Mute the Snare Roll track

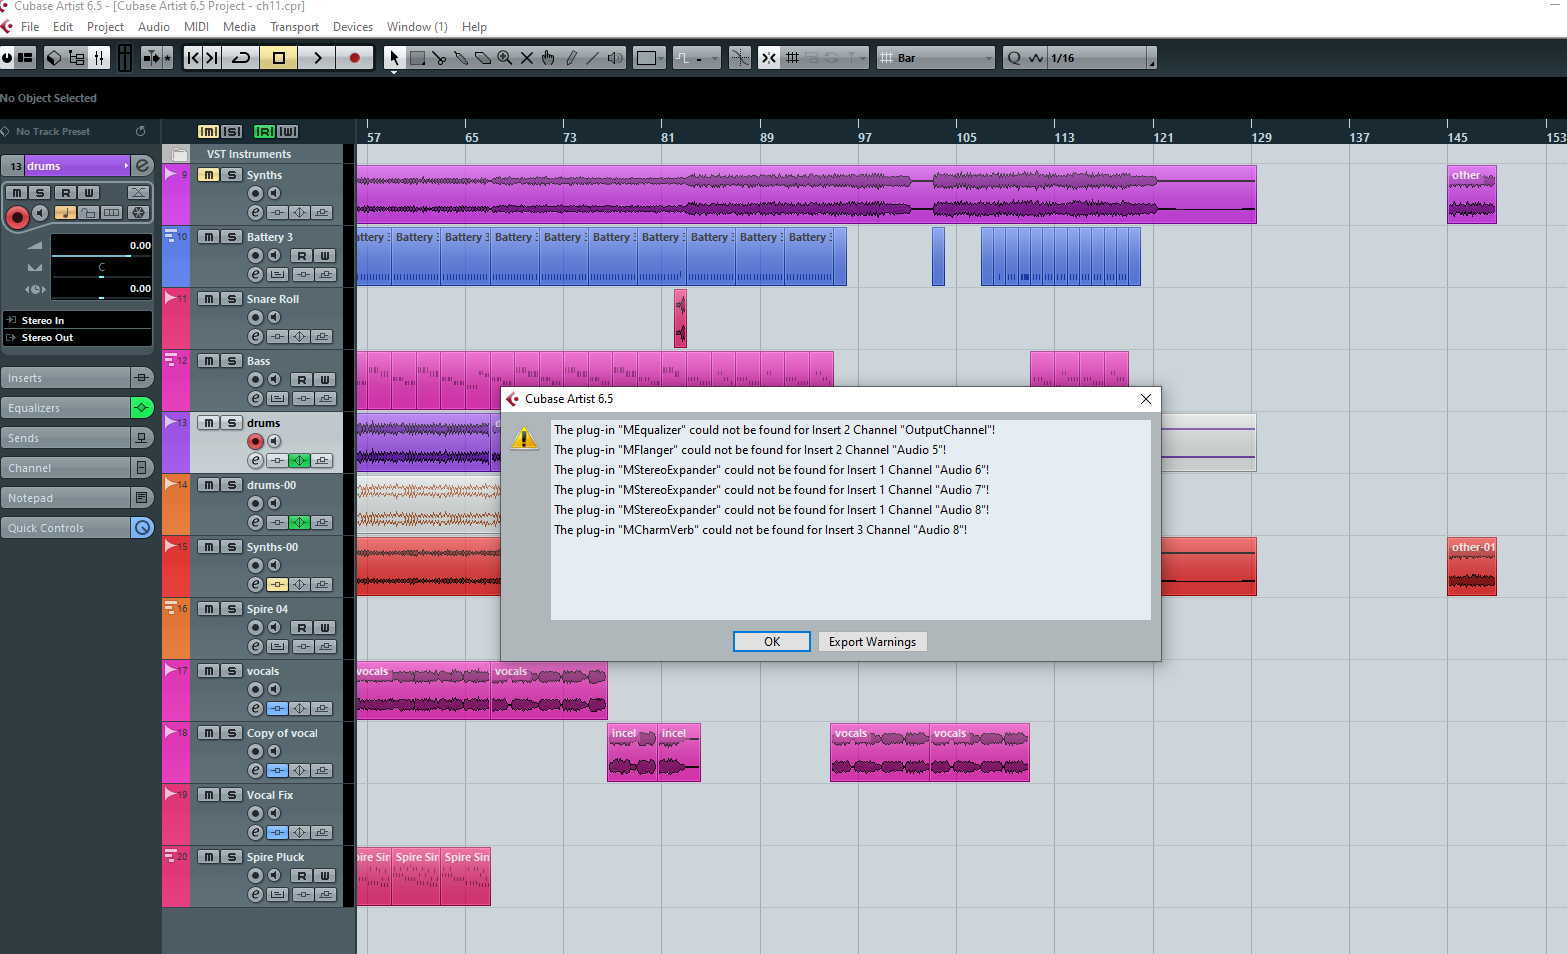point(208,299)
